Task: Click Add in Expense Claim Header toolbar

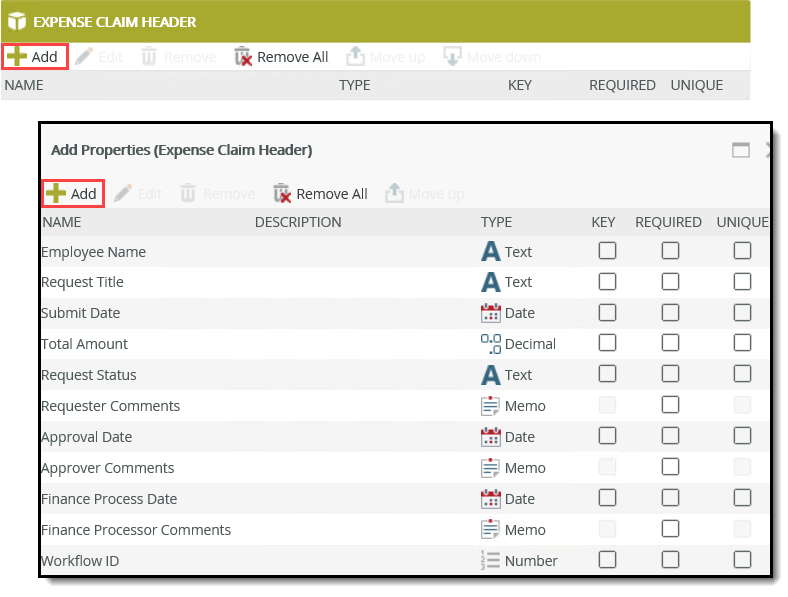Action: (x=34, y=57)
